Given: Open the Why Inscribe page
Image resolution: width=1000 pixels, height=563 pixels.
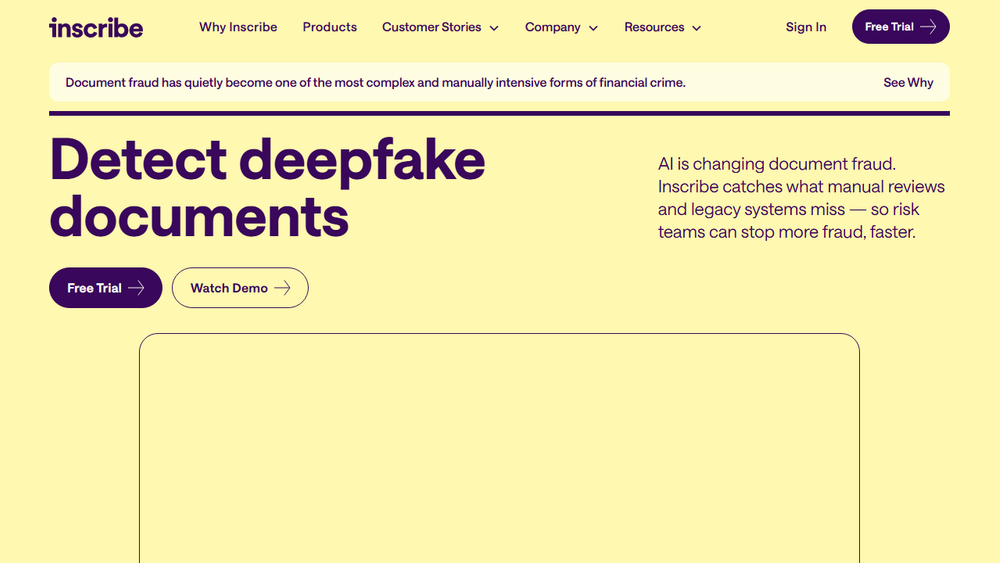Looking at the screenshot, I should click(238, 27).
